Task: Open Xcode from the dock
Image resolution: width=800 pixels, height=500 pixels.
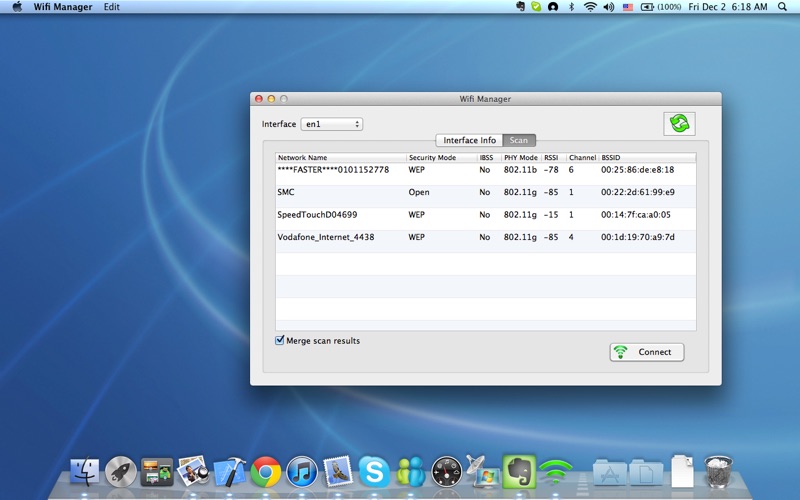Action: pyautogui.click(x=229, y=470)
